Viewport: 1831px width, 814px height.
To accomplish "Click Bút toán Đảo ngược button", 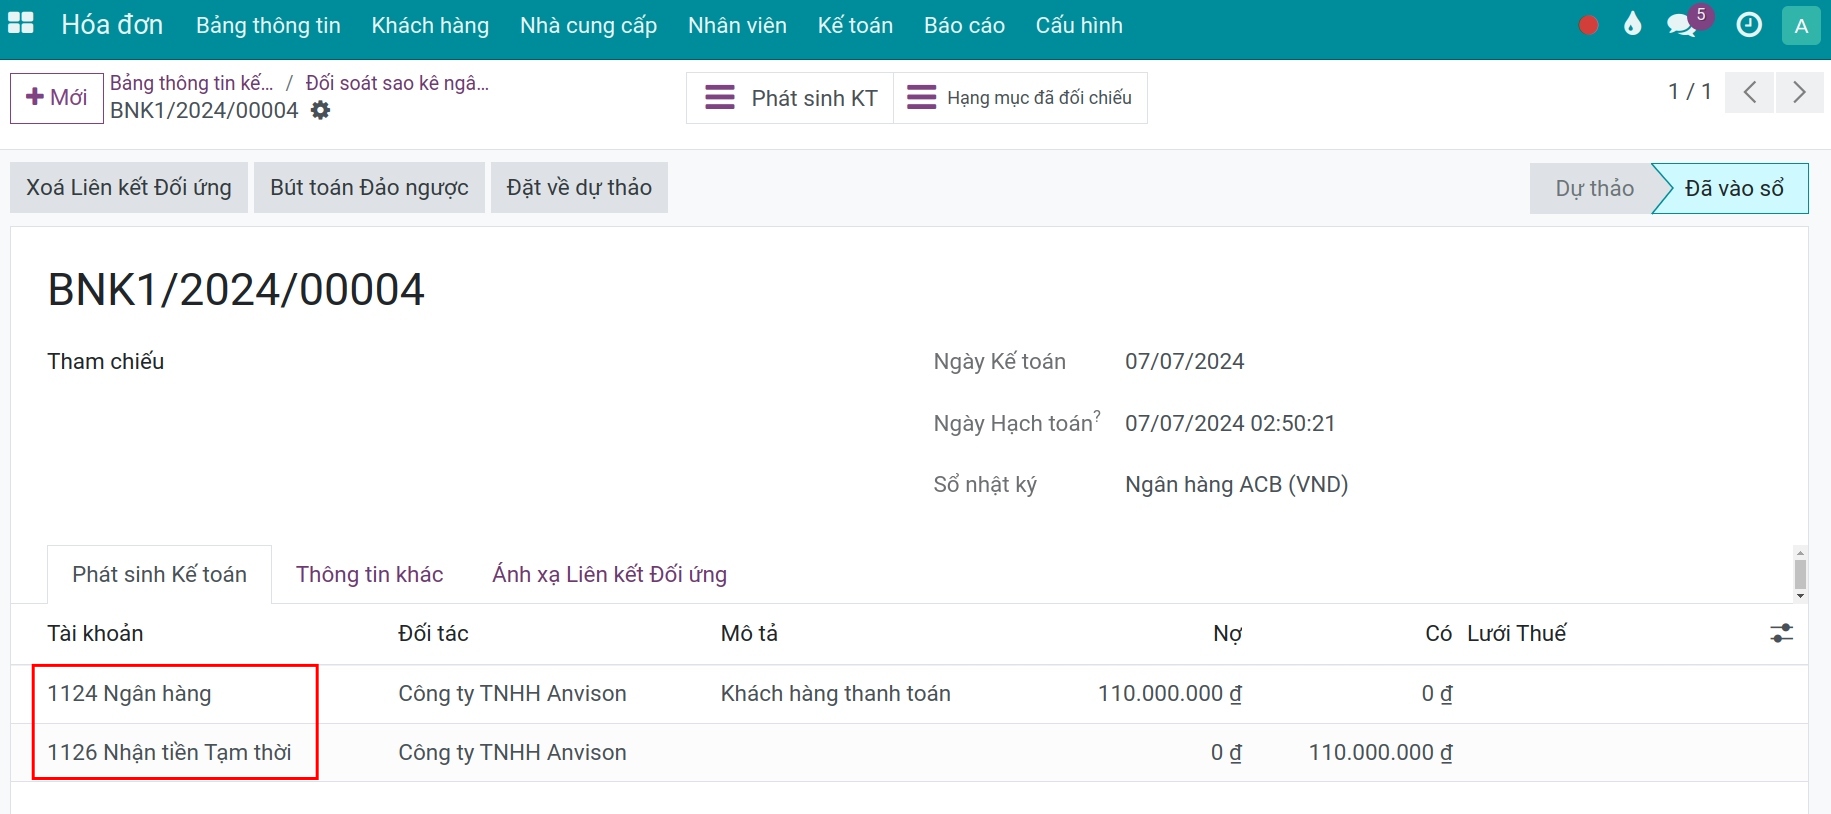I will (369, 188).
